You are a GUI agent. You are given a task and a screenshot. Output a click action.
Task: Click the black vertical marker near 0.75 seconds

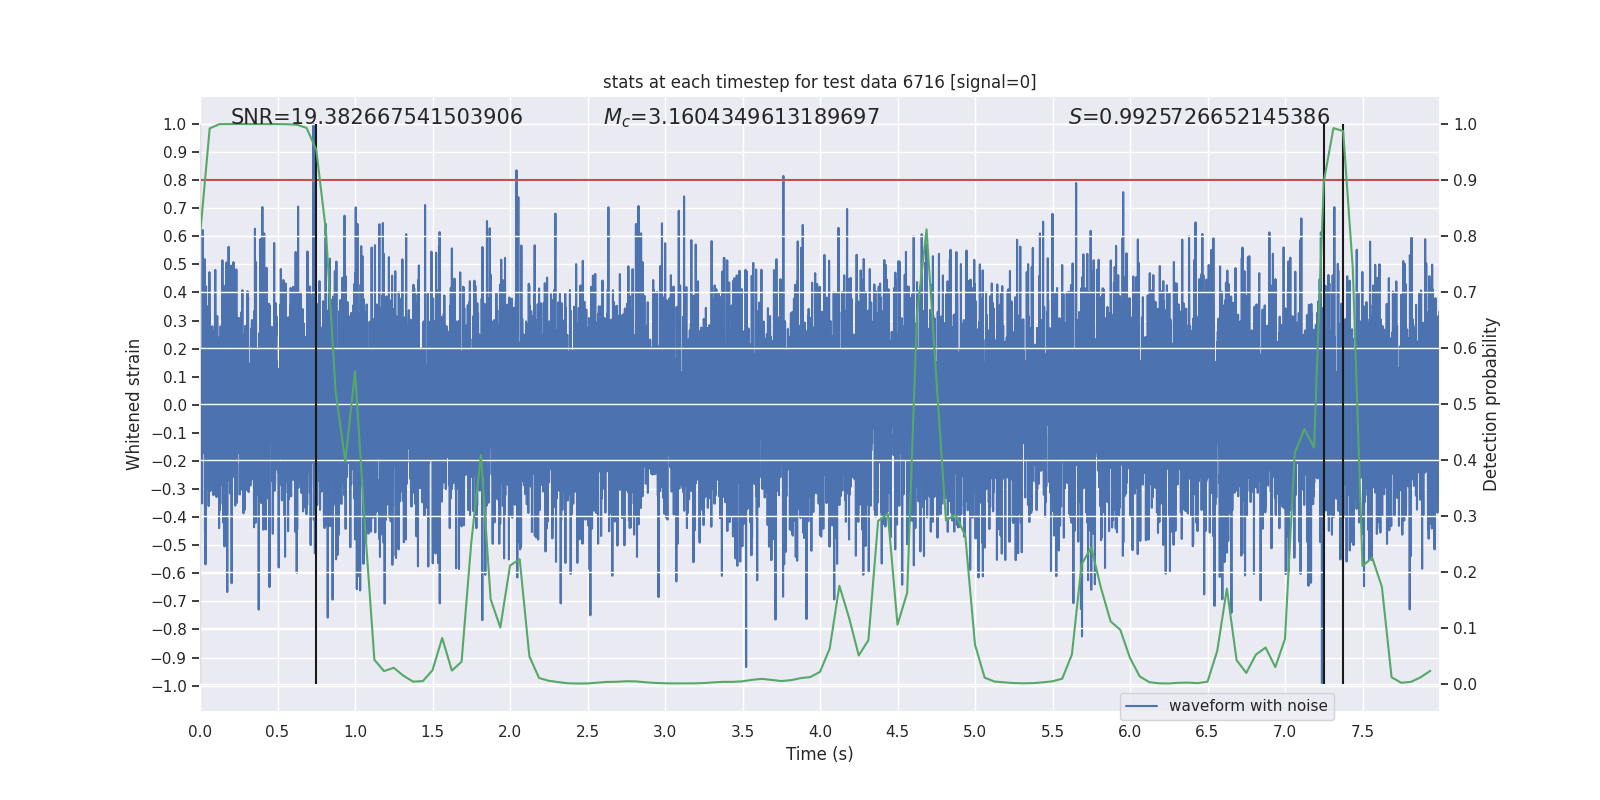click(x=316, y=404)
